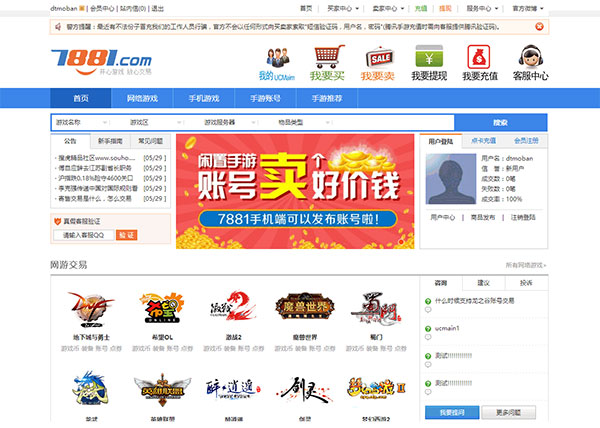Open the 闲置手游账号 promotional banner
Image resolution: width=600 pixels, height=428 pixels.
point(295,191)
